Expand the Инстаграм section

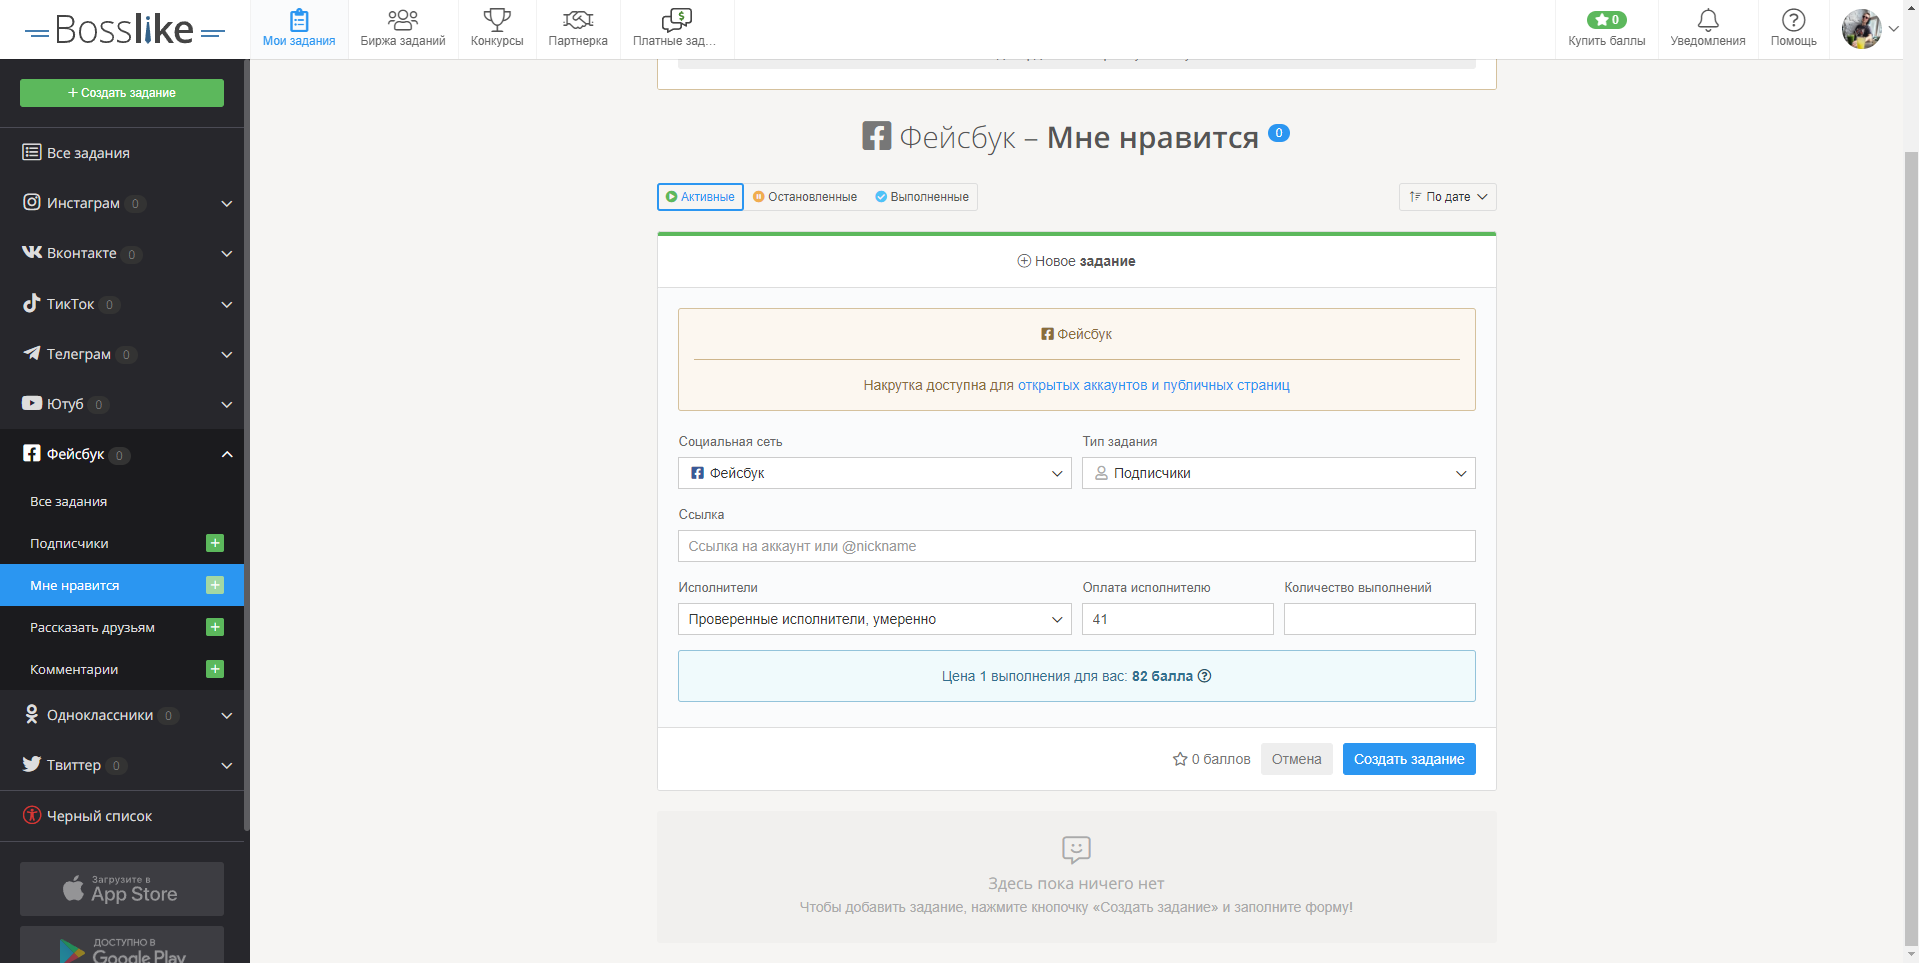pyautogui.click(x=227, y=203)
